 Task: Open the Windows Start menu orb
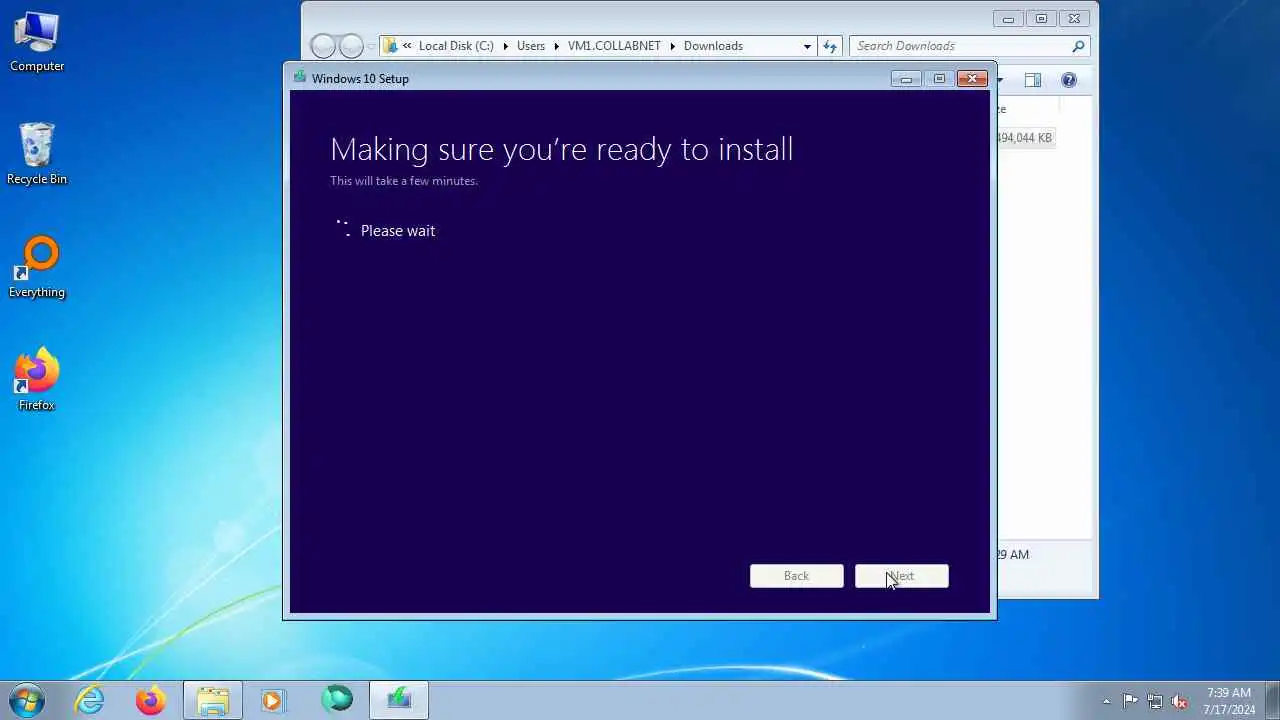click(27, 700)
